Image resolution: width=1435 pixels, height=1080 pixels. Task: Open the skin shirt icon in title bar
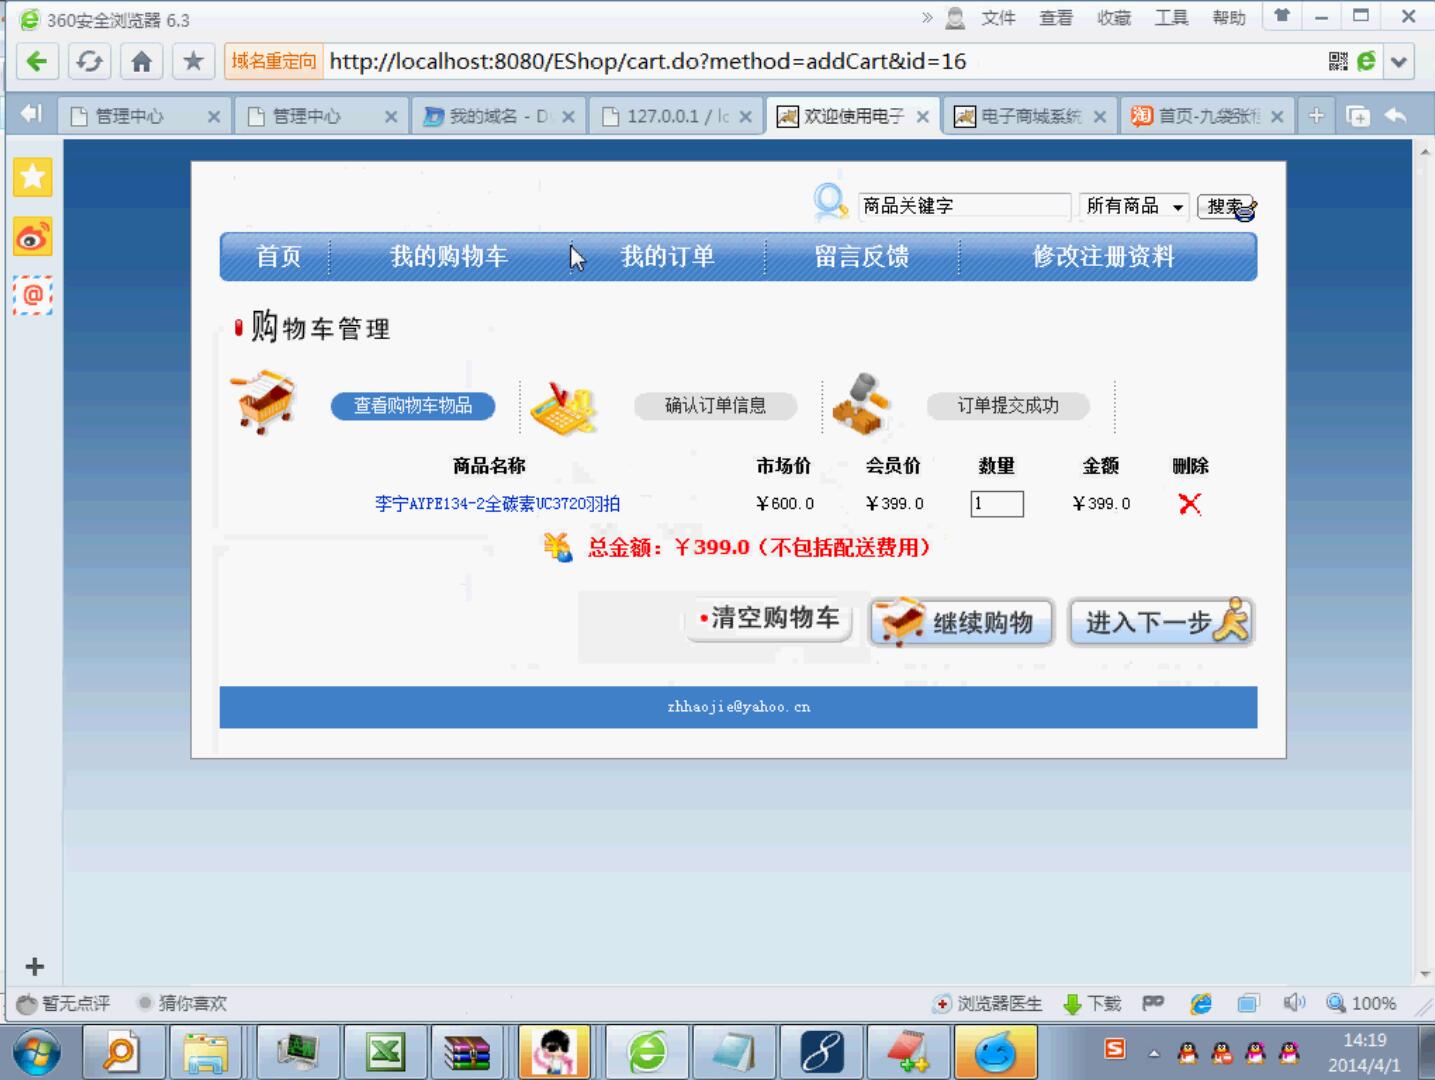[x=1281, y=16]
